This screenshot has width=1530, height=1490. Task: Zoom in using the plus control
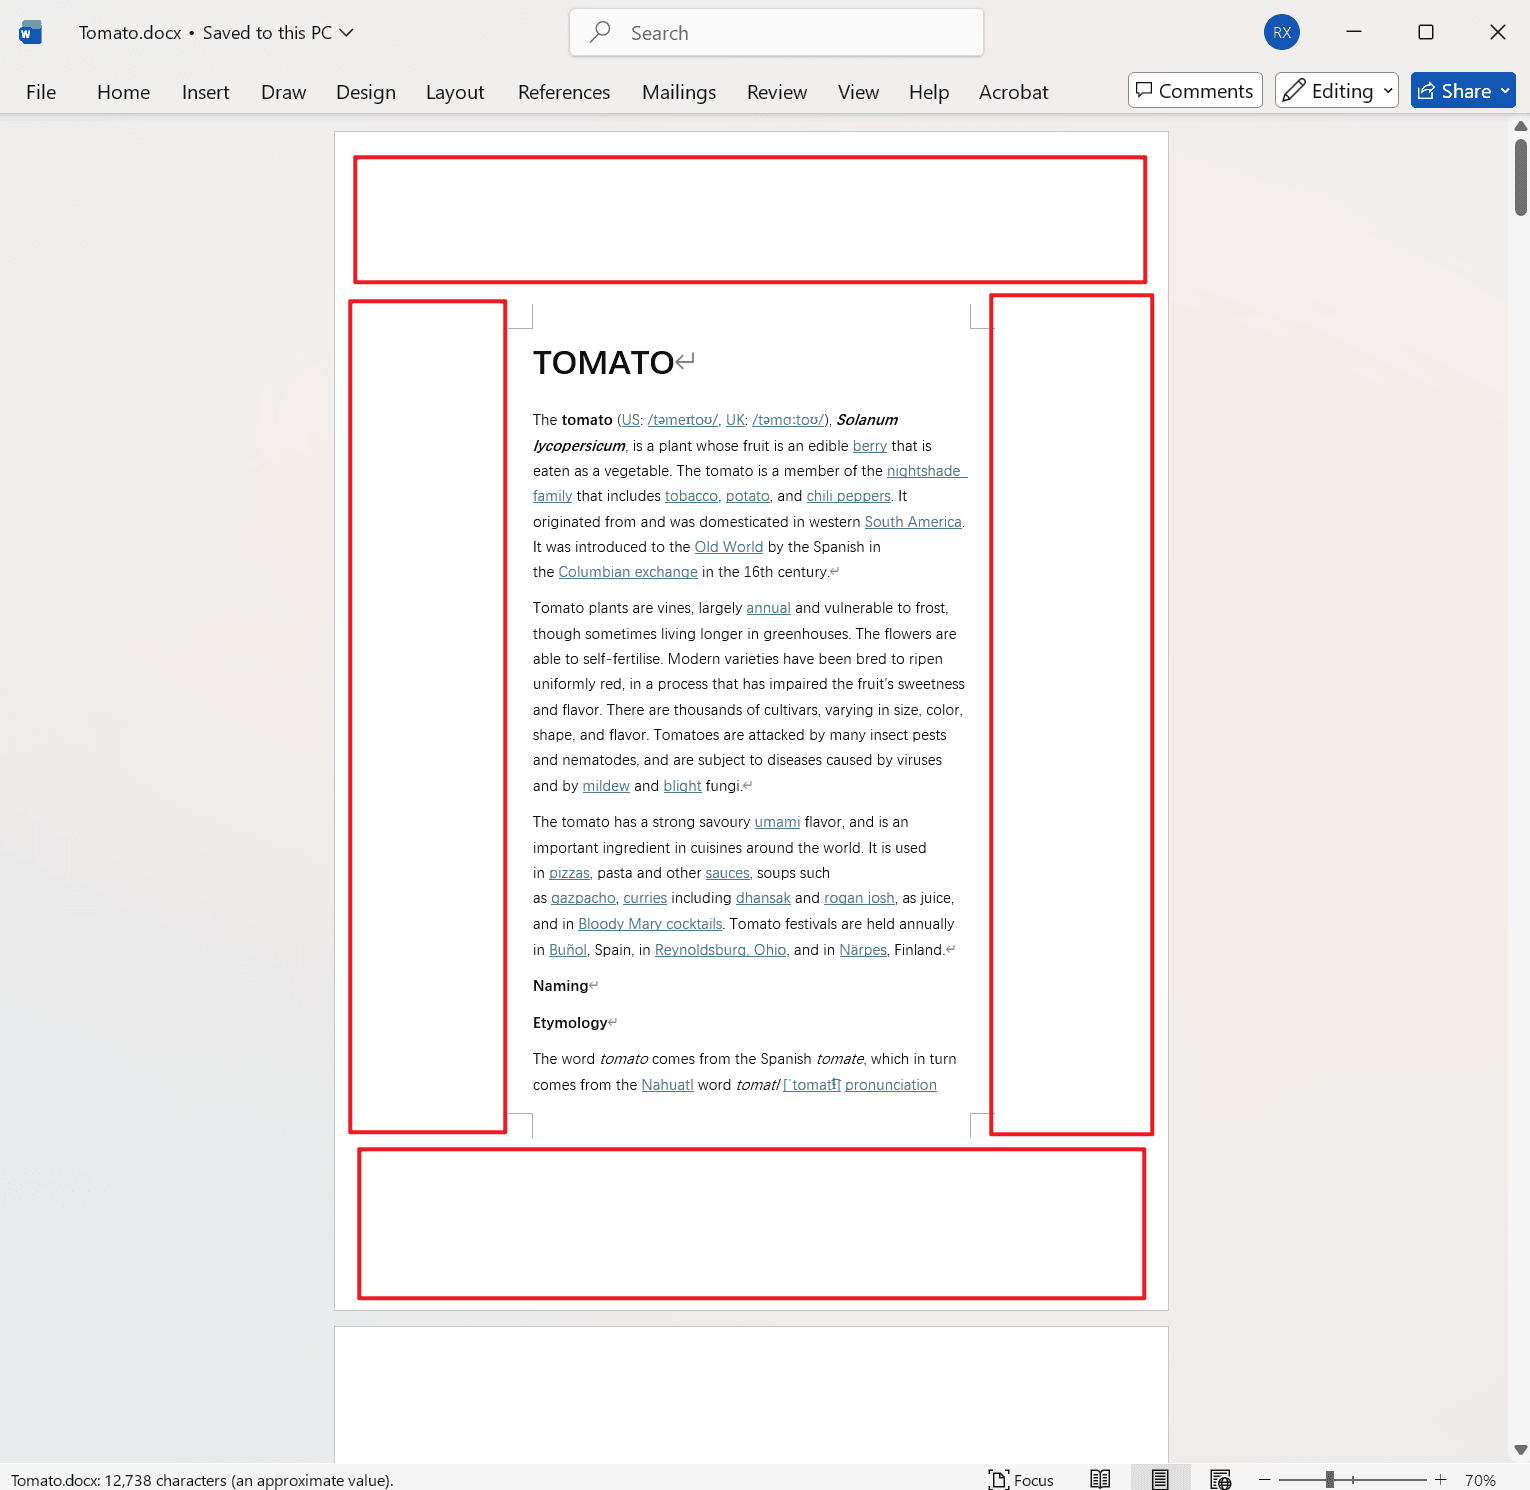[1440, 1479]
